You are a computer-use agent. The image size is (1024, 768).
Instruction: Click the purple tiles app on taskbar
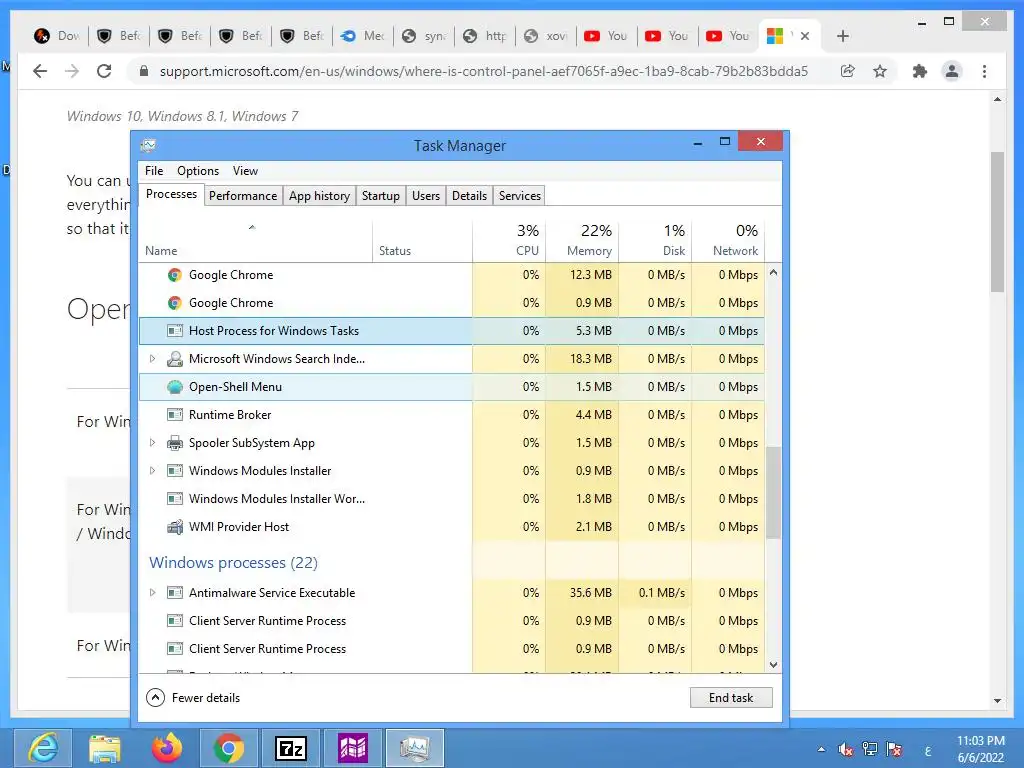pos(353,748)
